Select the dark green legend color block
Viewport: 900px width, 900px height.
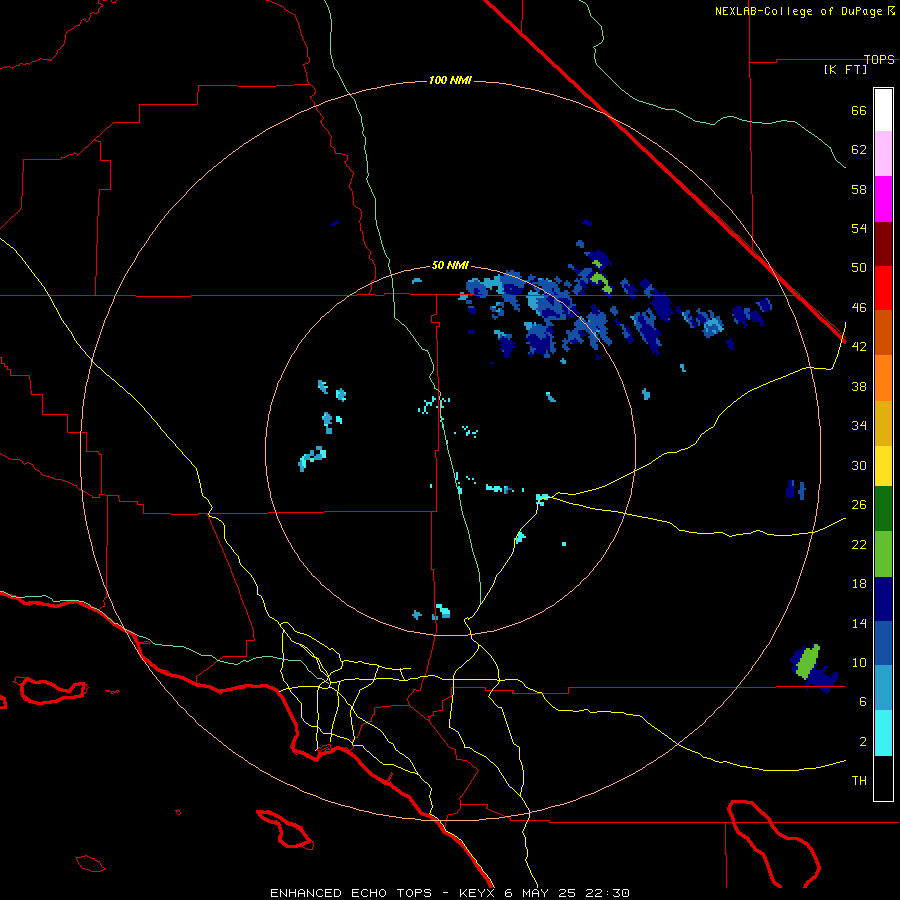883,509
